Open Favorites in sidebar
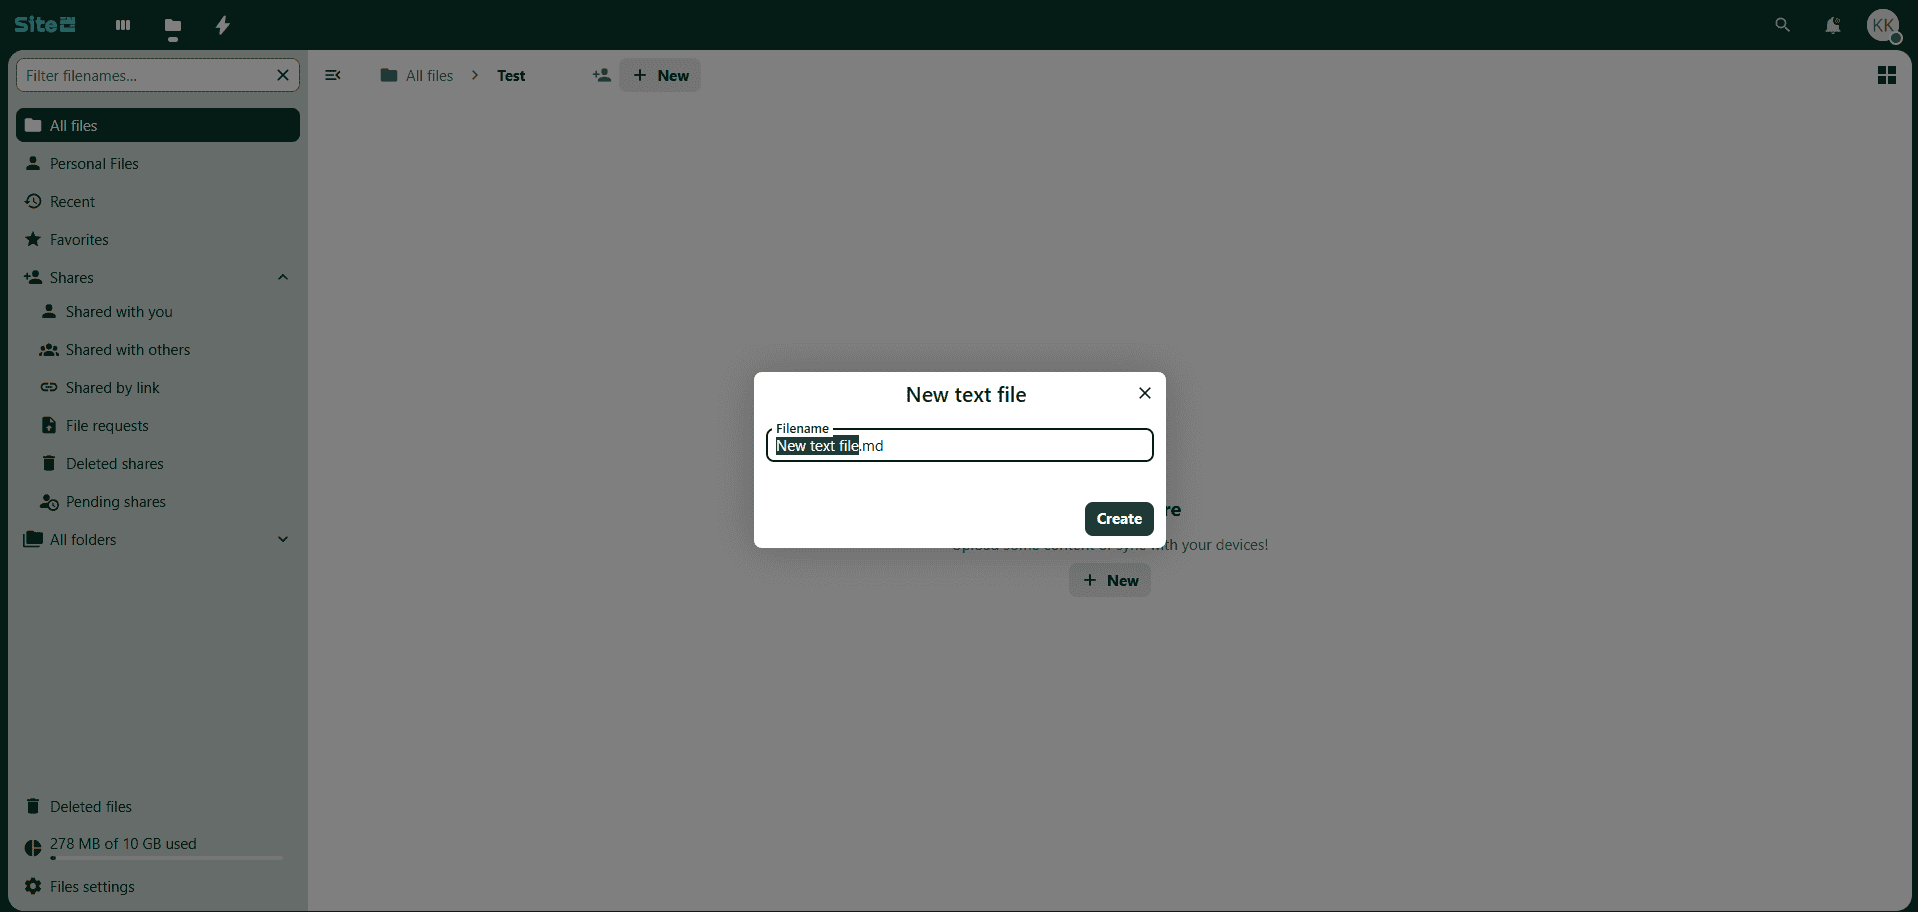This screenshot has width=1918, height=912. [x=79, y=240]
